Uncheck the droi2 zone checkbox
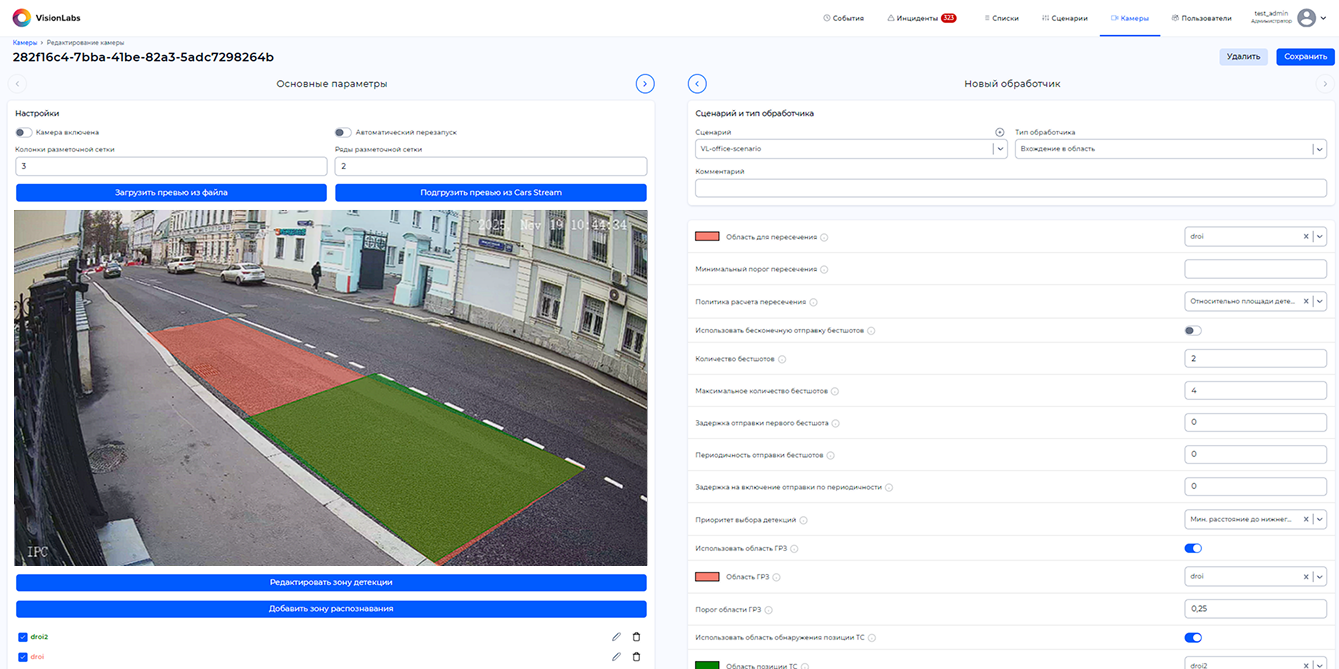Screen dimensions: 1339x669 (x=23, y=637)
